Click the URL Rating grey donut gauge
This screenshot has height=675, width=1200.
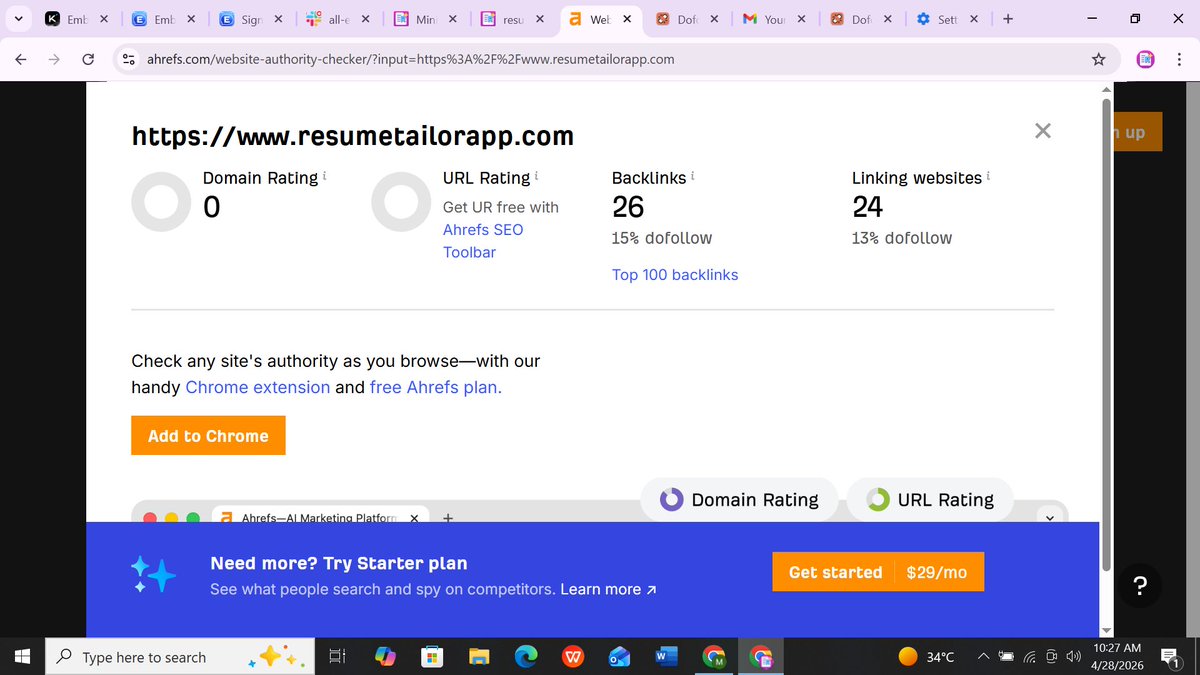coord(401,202)
